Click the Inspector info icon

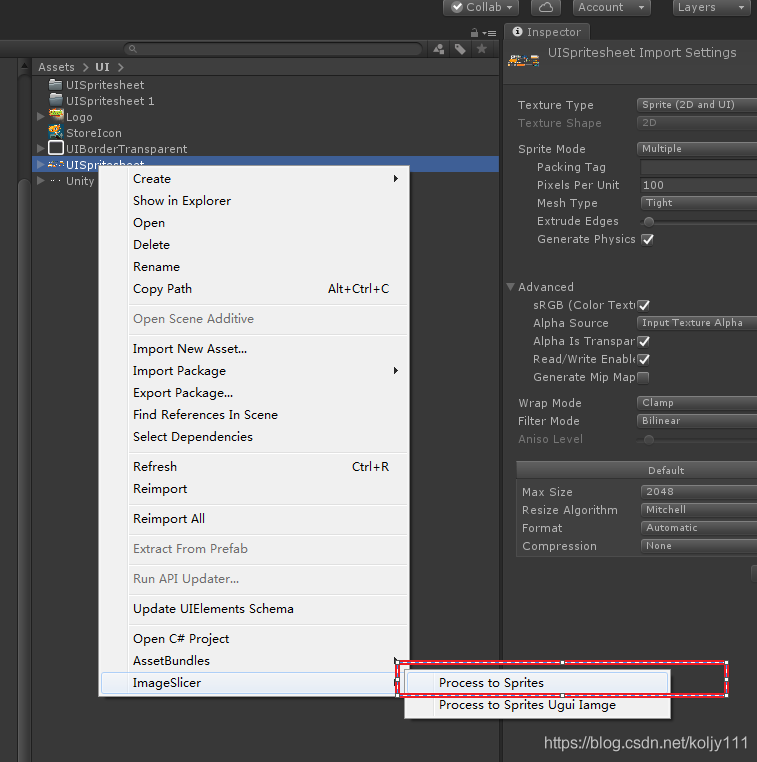point(517,32)
